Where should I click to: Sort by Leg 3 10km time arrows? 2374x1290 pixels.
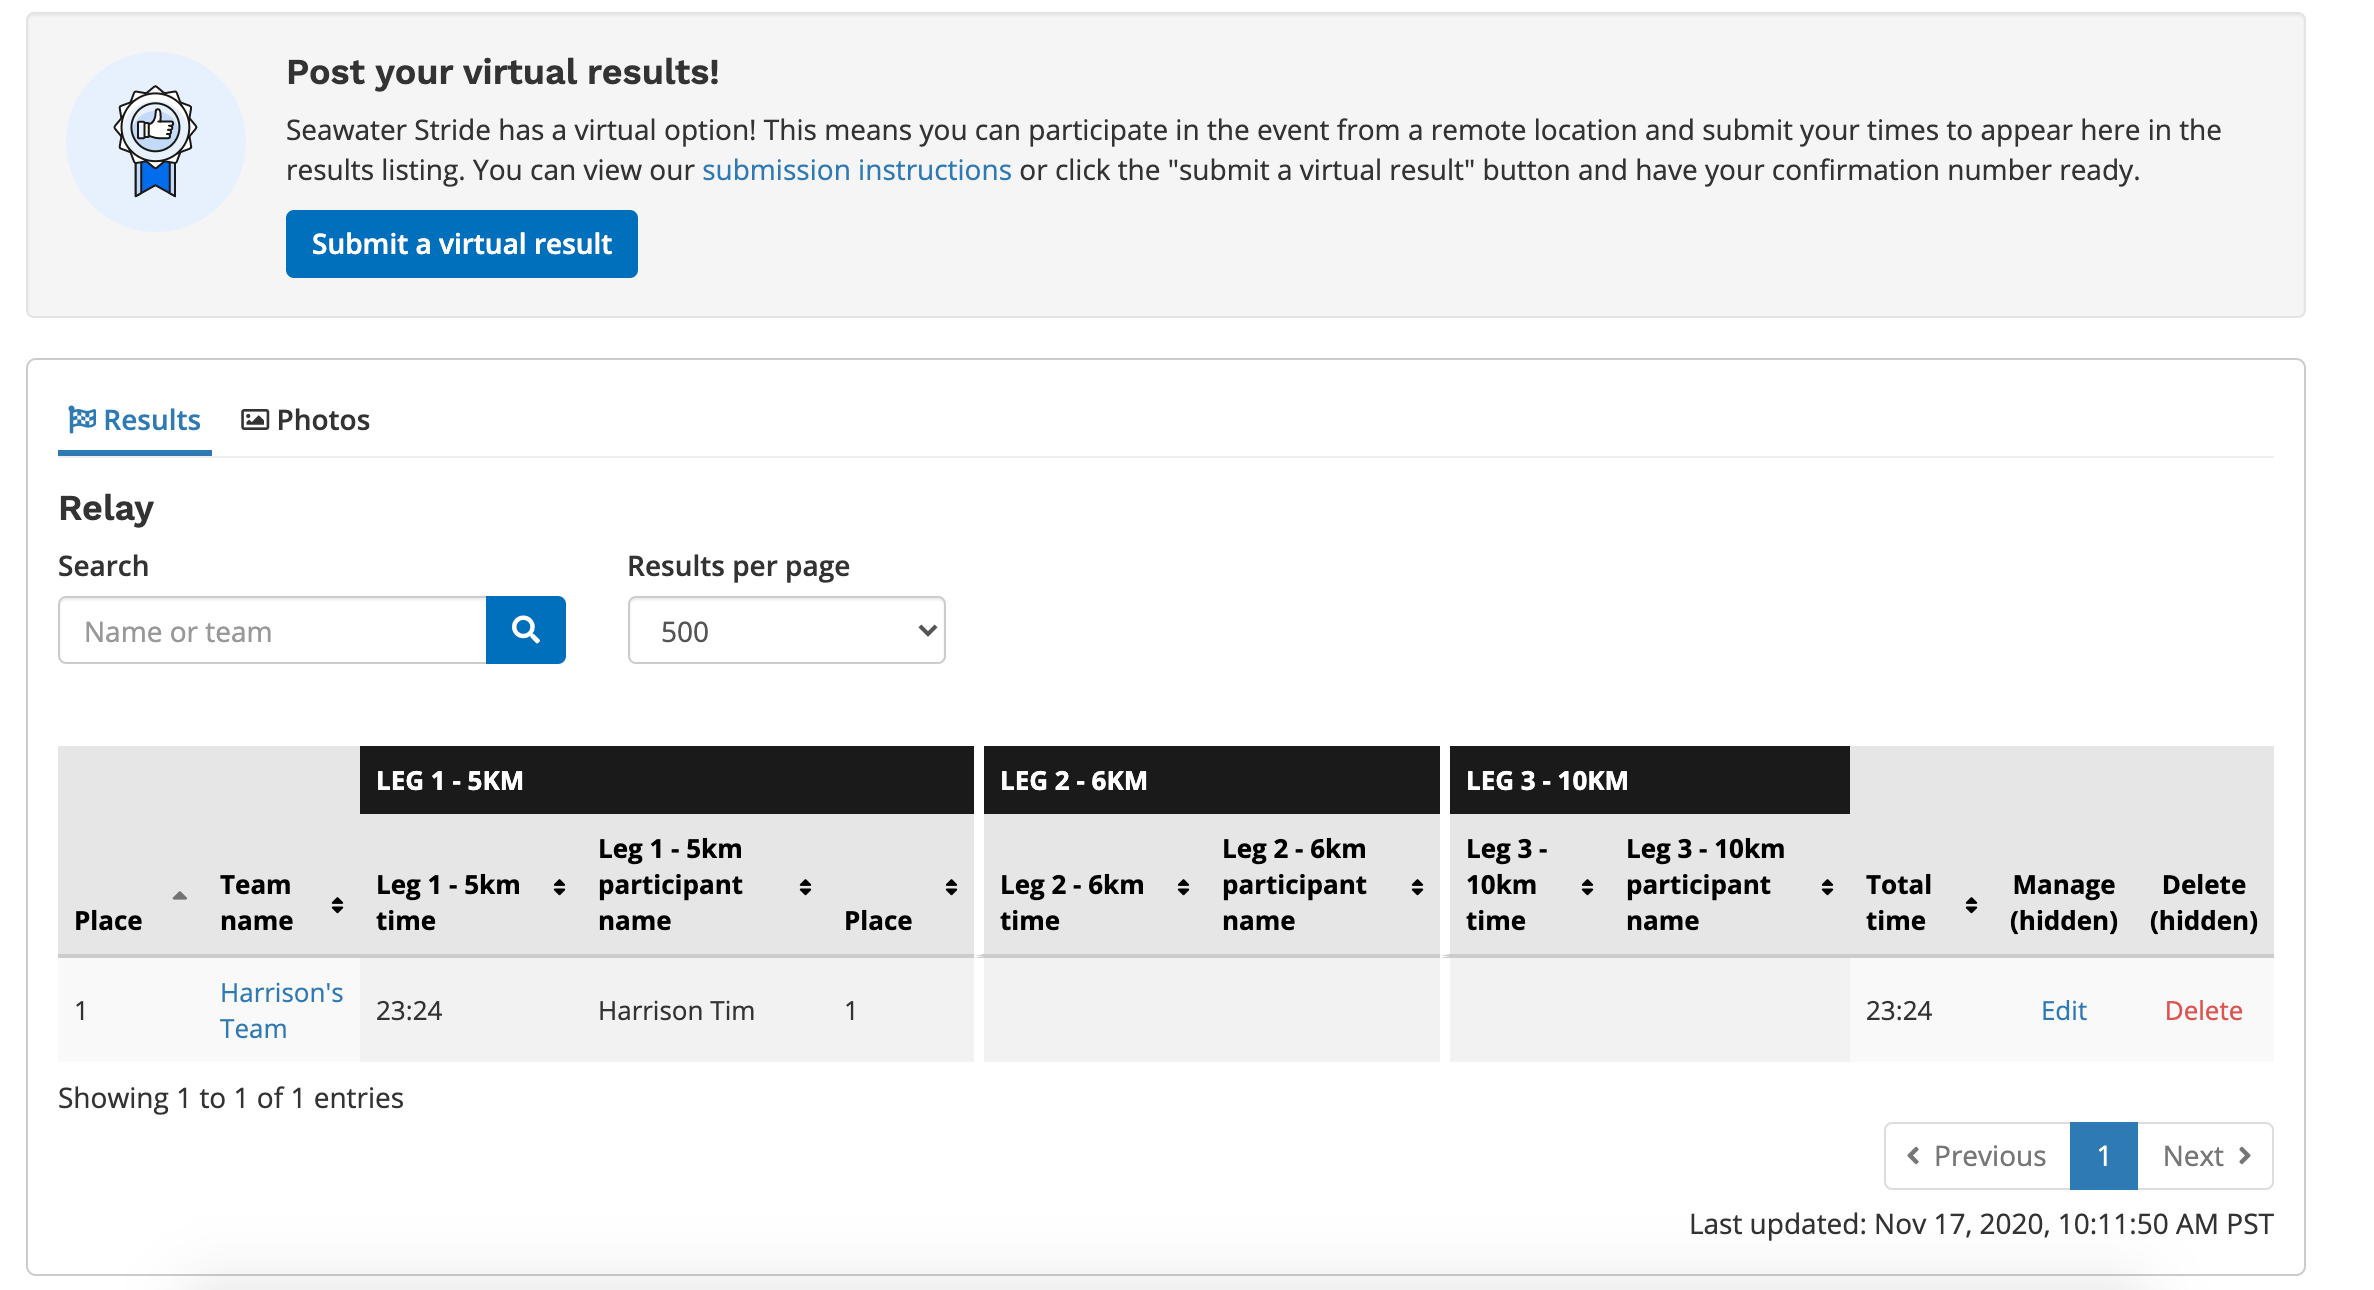point(1587,886)
